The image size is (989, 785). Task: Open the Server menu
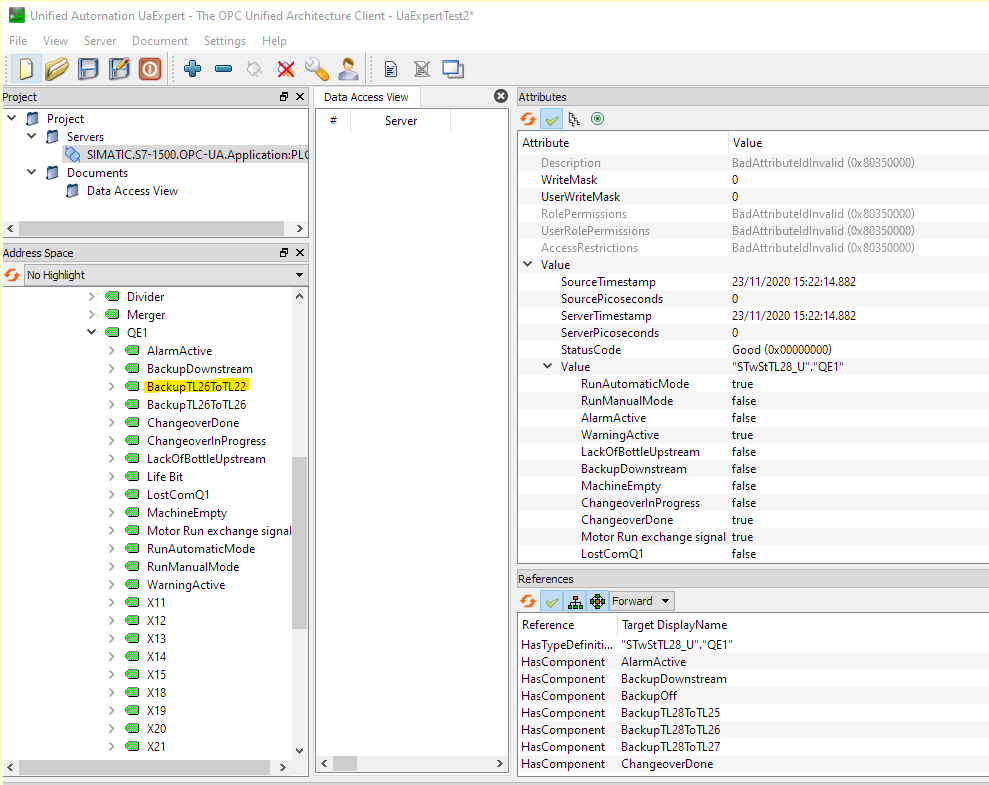tap(100, 40)
